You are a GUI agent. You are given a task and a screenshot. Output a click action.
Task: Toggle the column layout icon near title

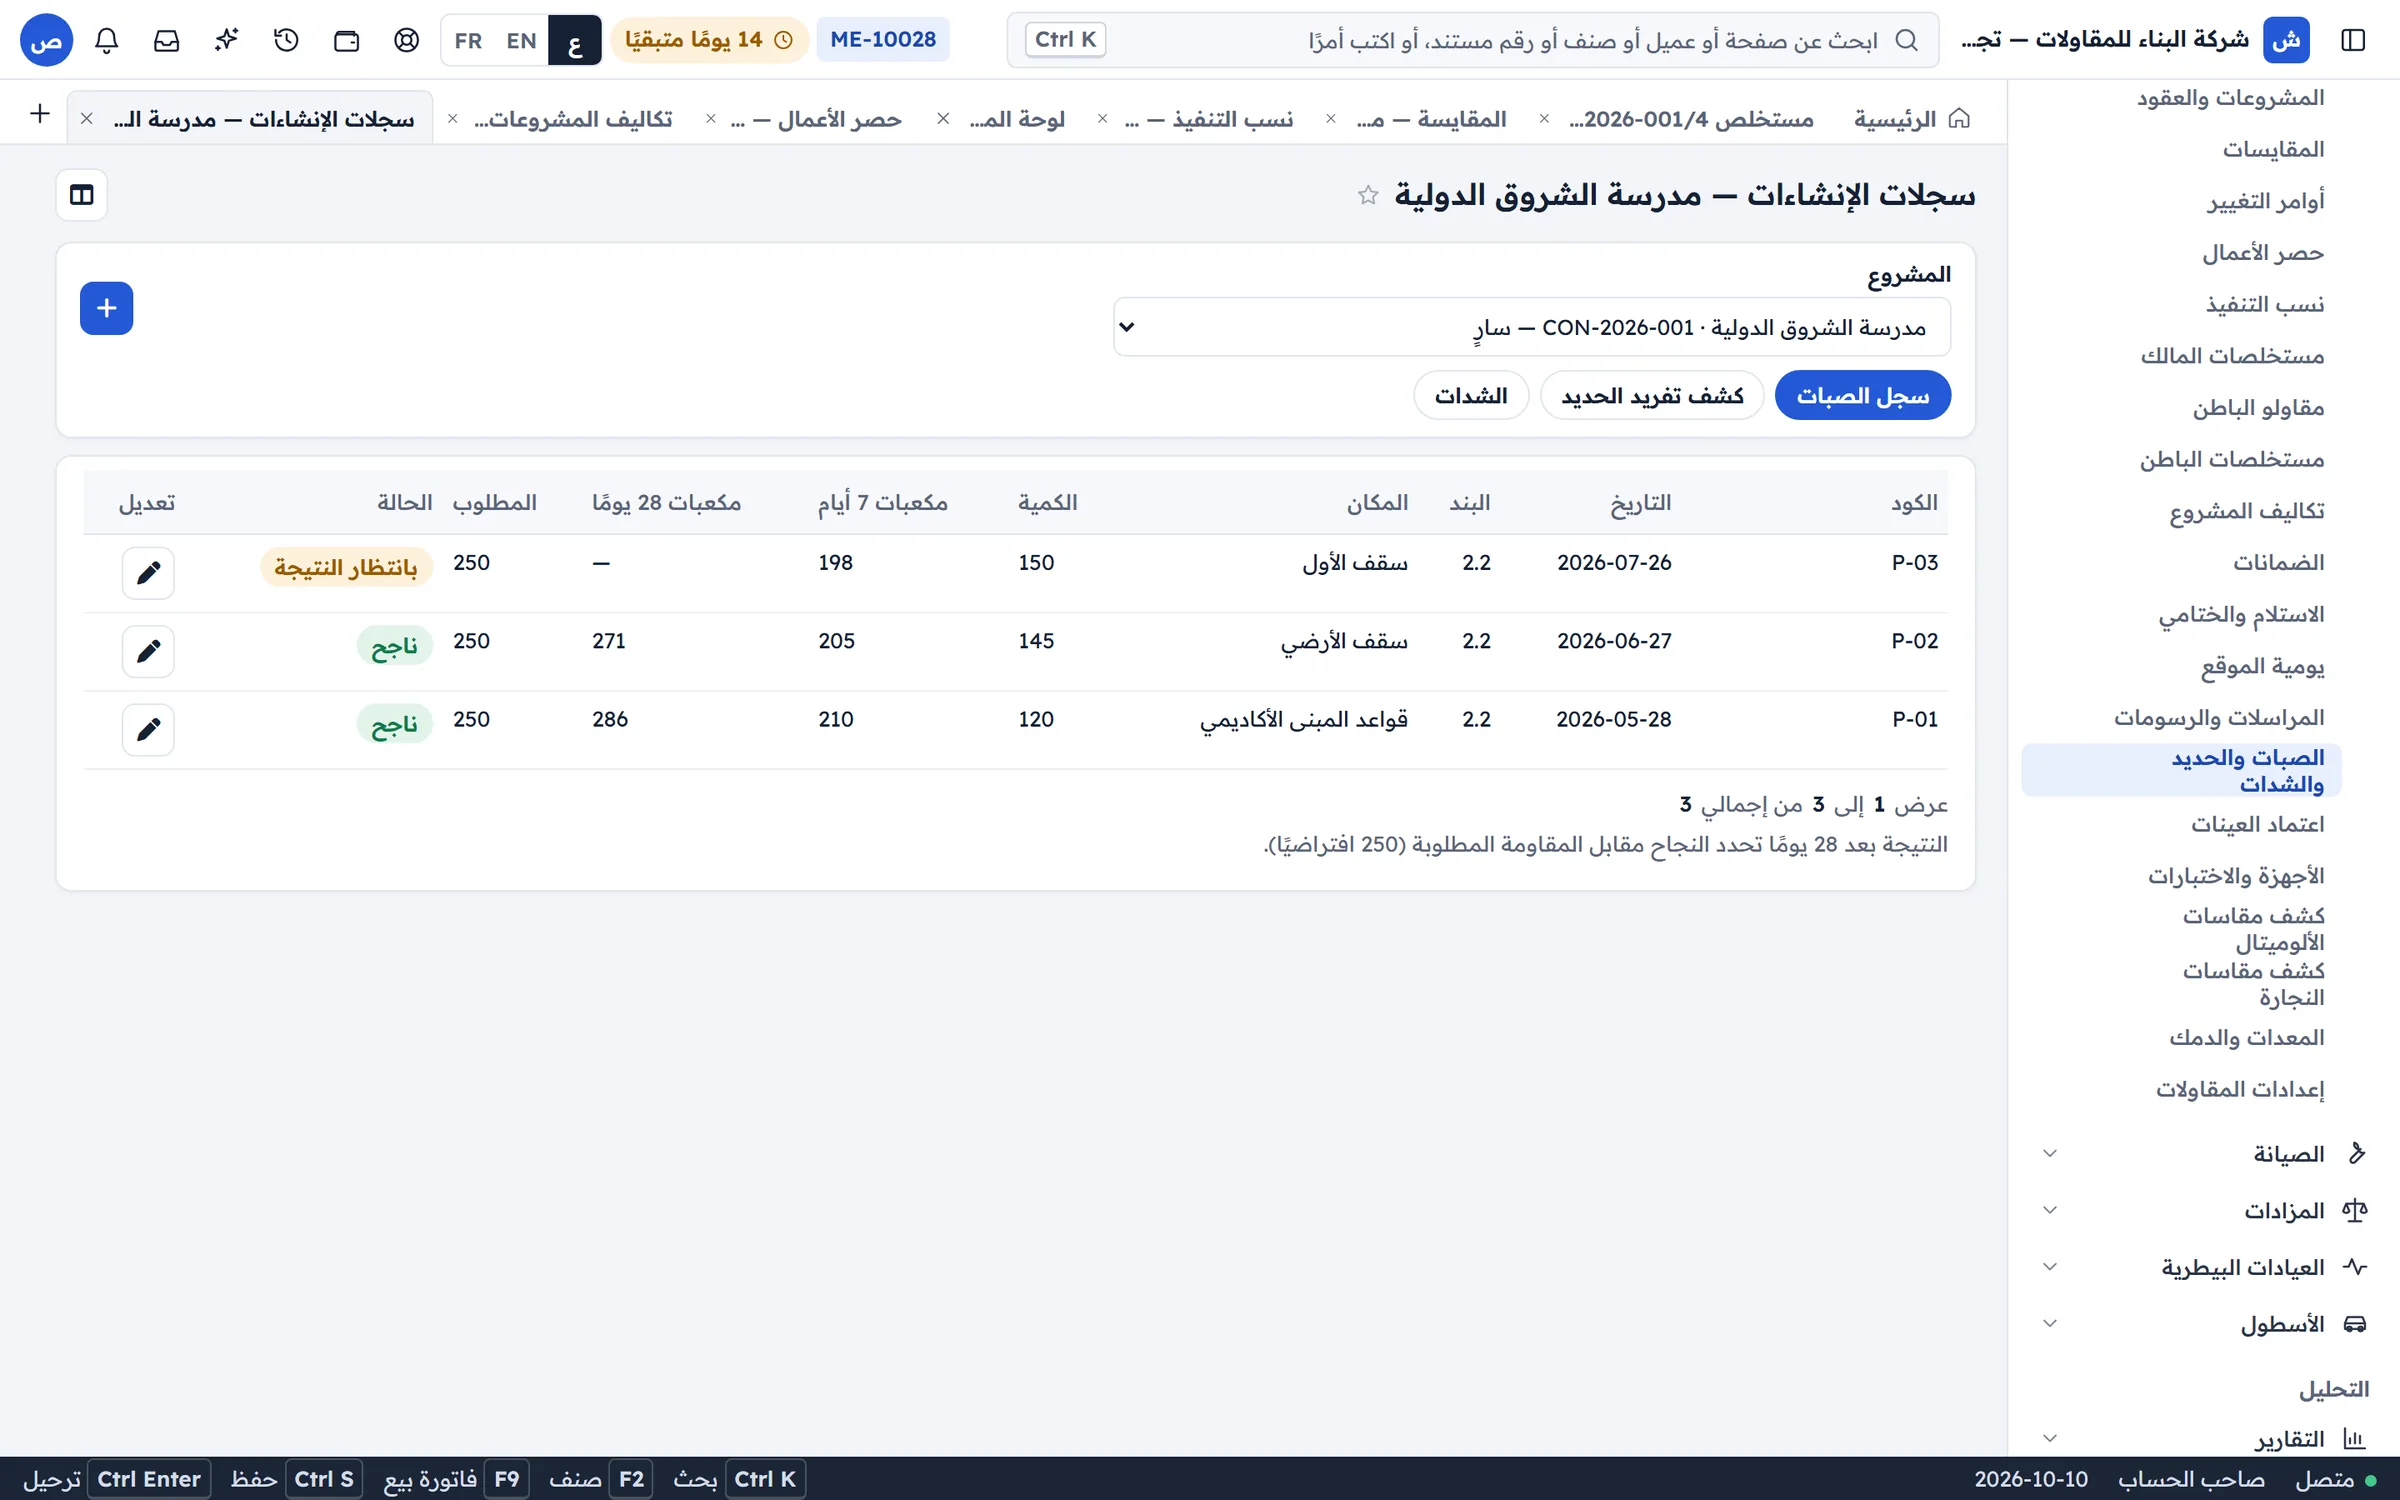pyautogui.click(x=82, y=195)
